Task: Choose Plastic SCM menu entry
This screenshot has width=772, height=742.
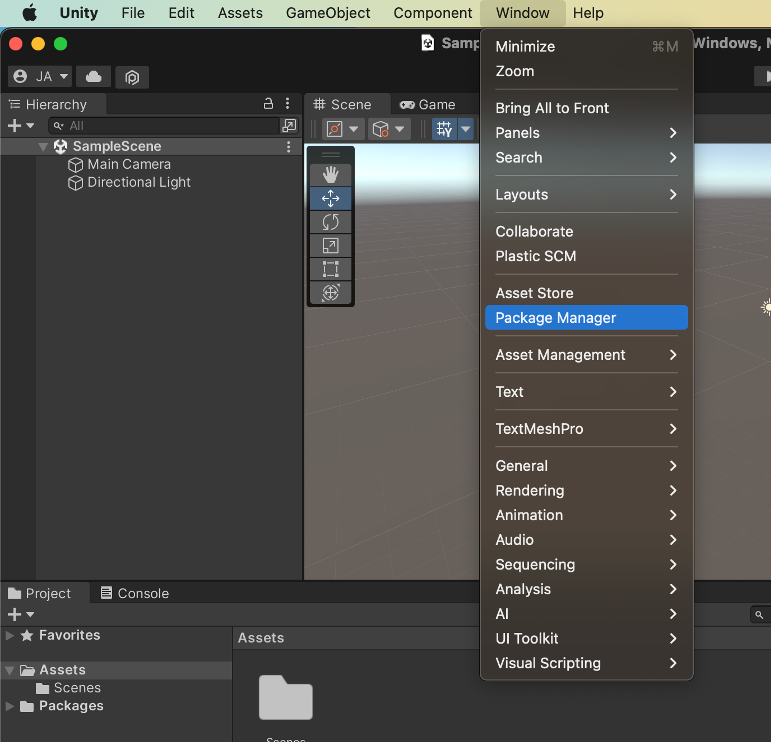Action: (x=586, y=256)
